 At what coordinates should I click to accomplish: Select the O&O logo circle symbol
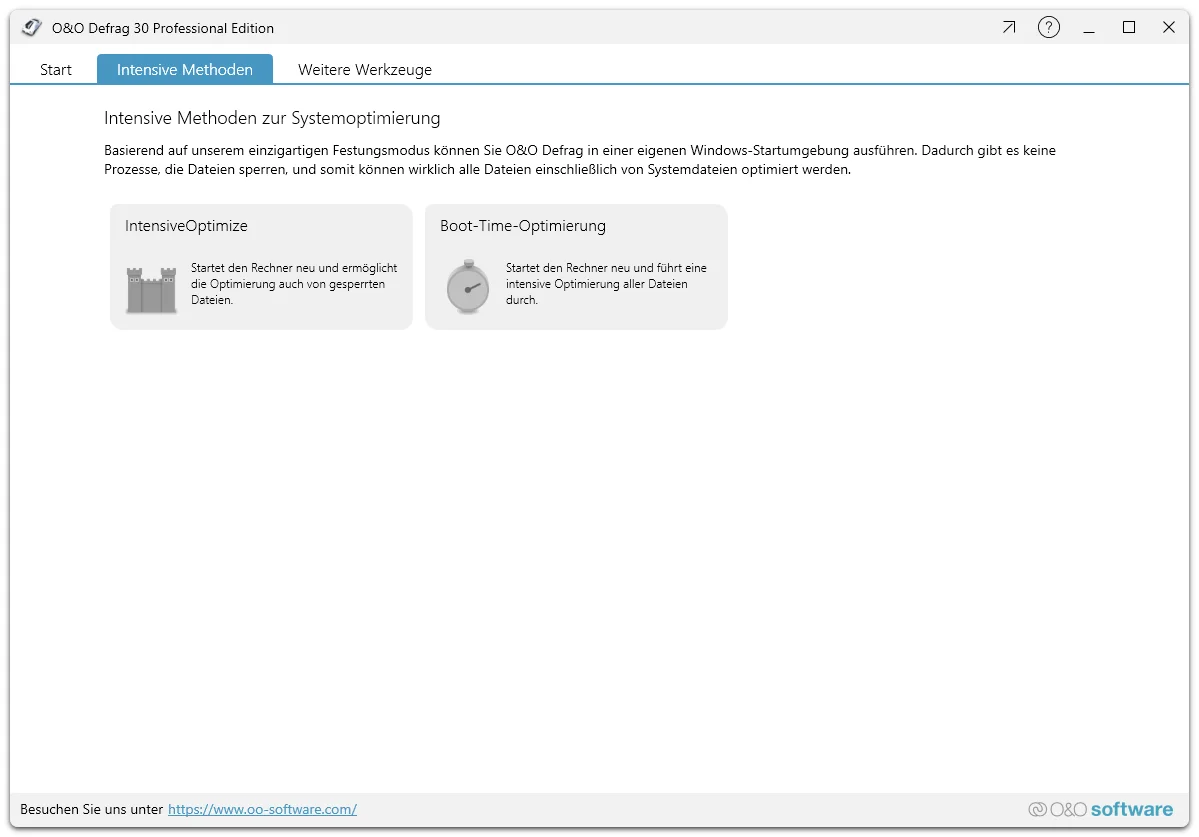pos(1036,809)
